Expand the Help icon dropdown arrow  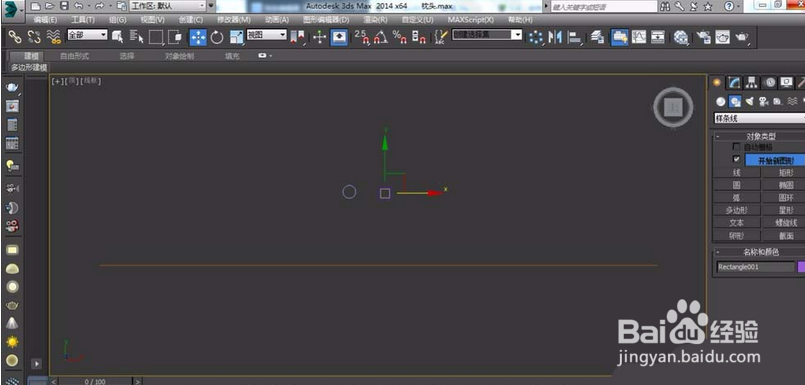pyautogui.click(x=739, y=7)
